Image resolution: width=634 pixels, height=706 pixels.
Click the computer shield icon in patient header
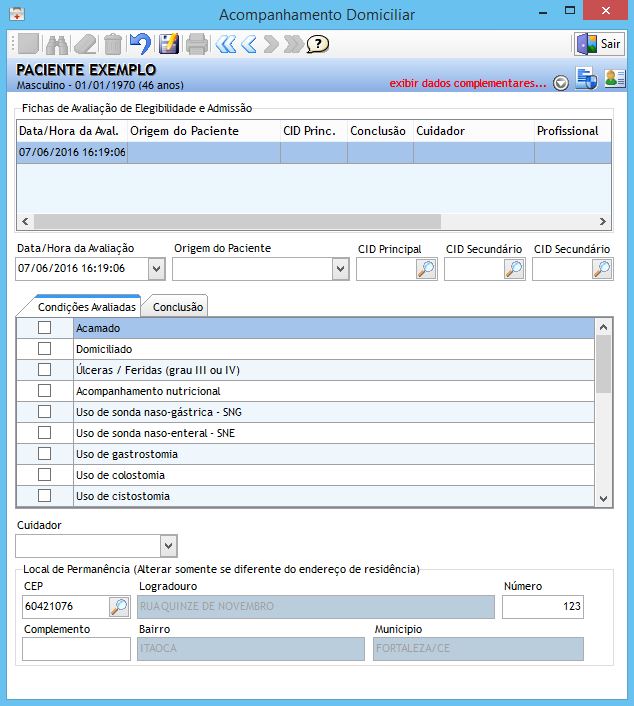(586, 78)
